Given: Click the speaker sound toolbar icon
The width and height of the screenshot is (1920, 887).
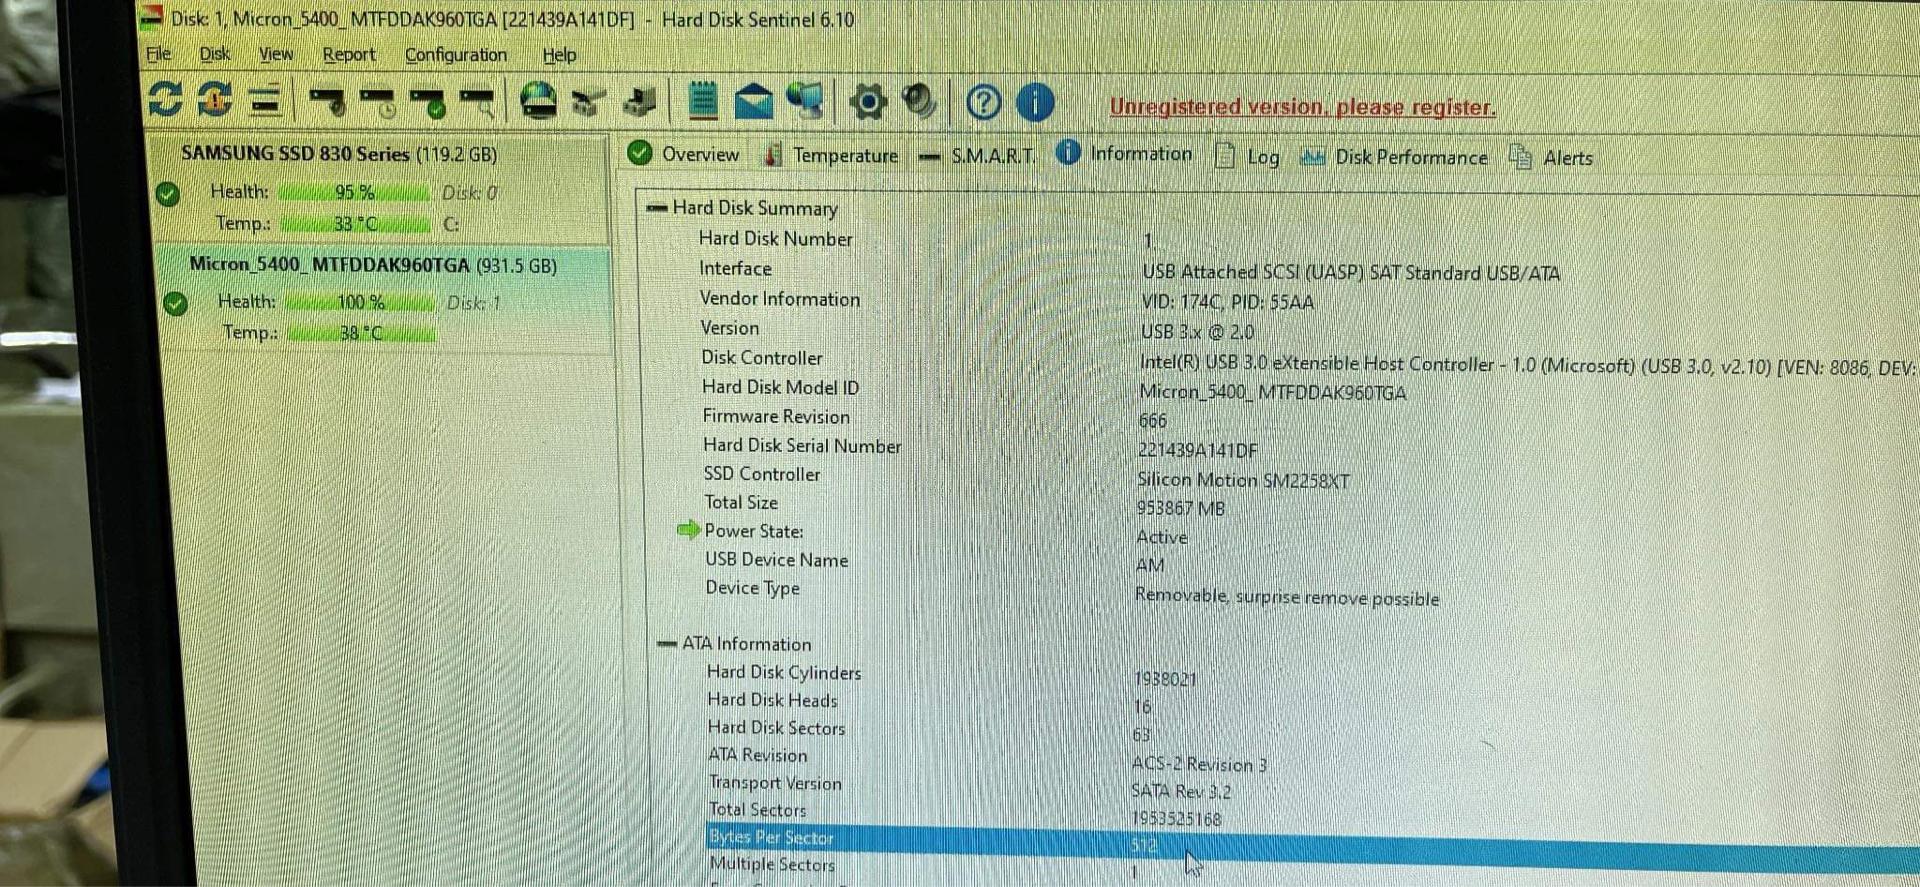Looking at the screenshot, I should pos(918,101).
